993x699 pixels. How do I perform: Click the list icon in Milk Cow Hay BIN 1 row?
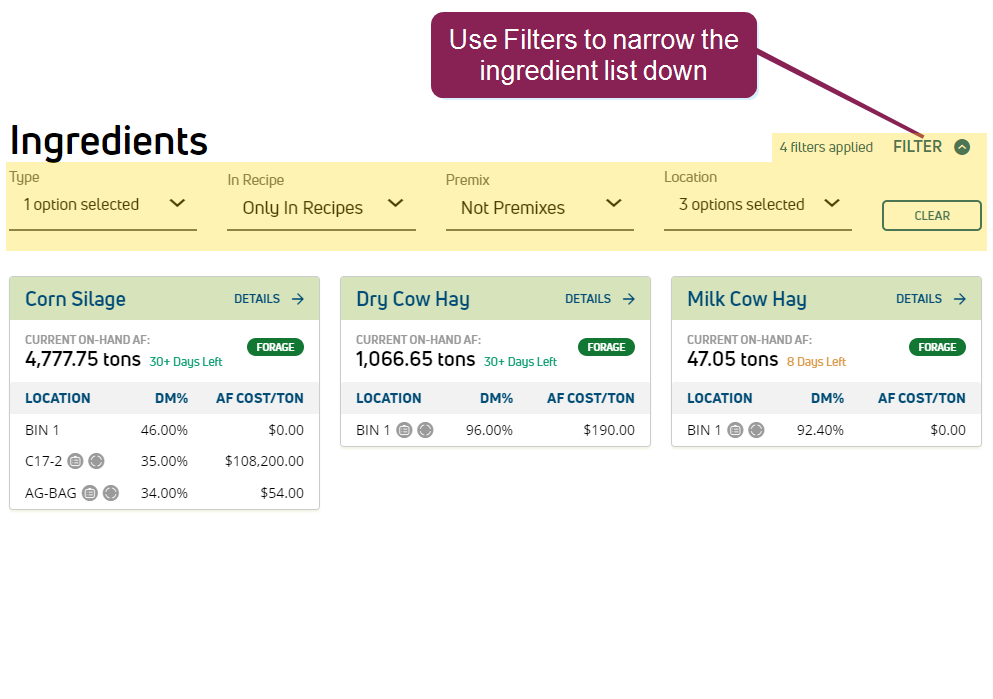click(x=735, y=430)
